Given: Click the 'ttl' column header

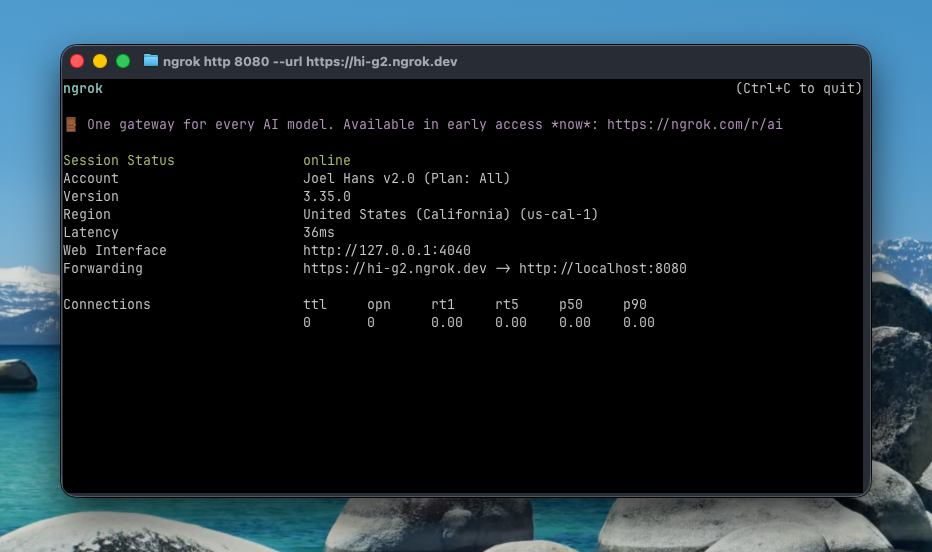Looking at the screenshot, I should click(315, 304).
